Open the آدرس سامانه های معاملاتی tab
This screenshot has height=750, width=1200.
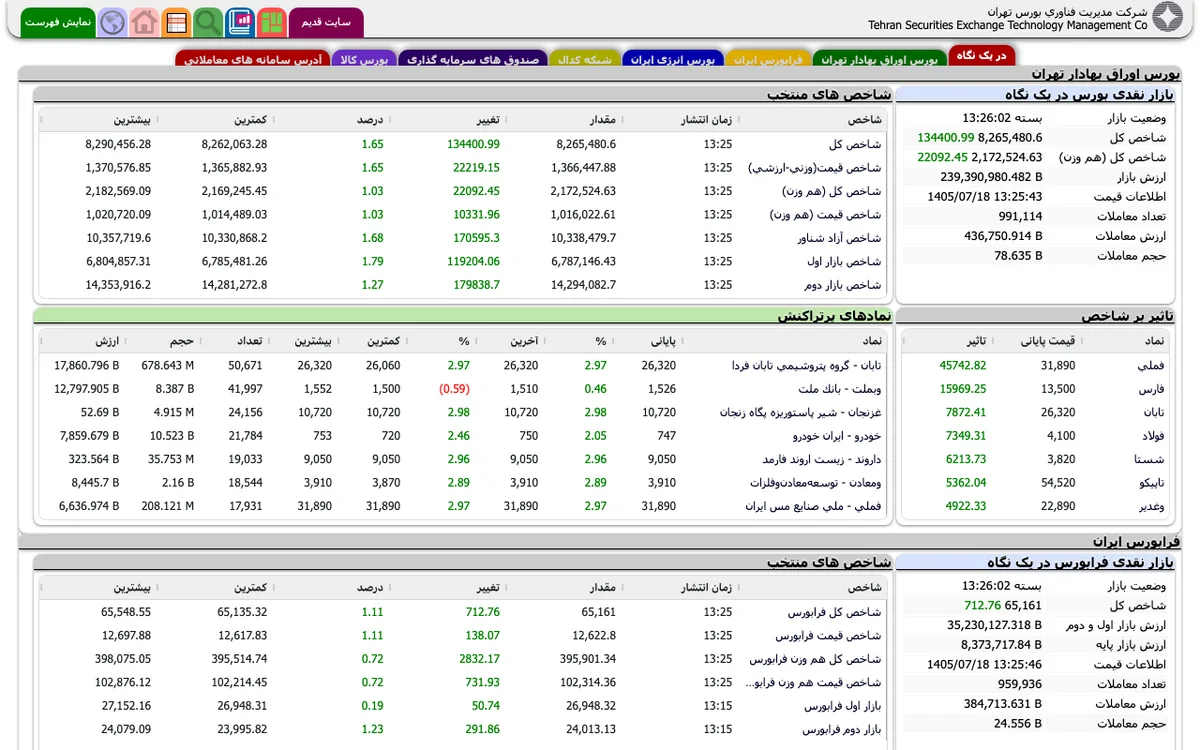point(252,59)
